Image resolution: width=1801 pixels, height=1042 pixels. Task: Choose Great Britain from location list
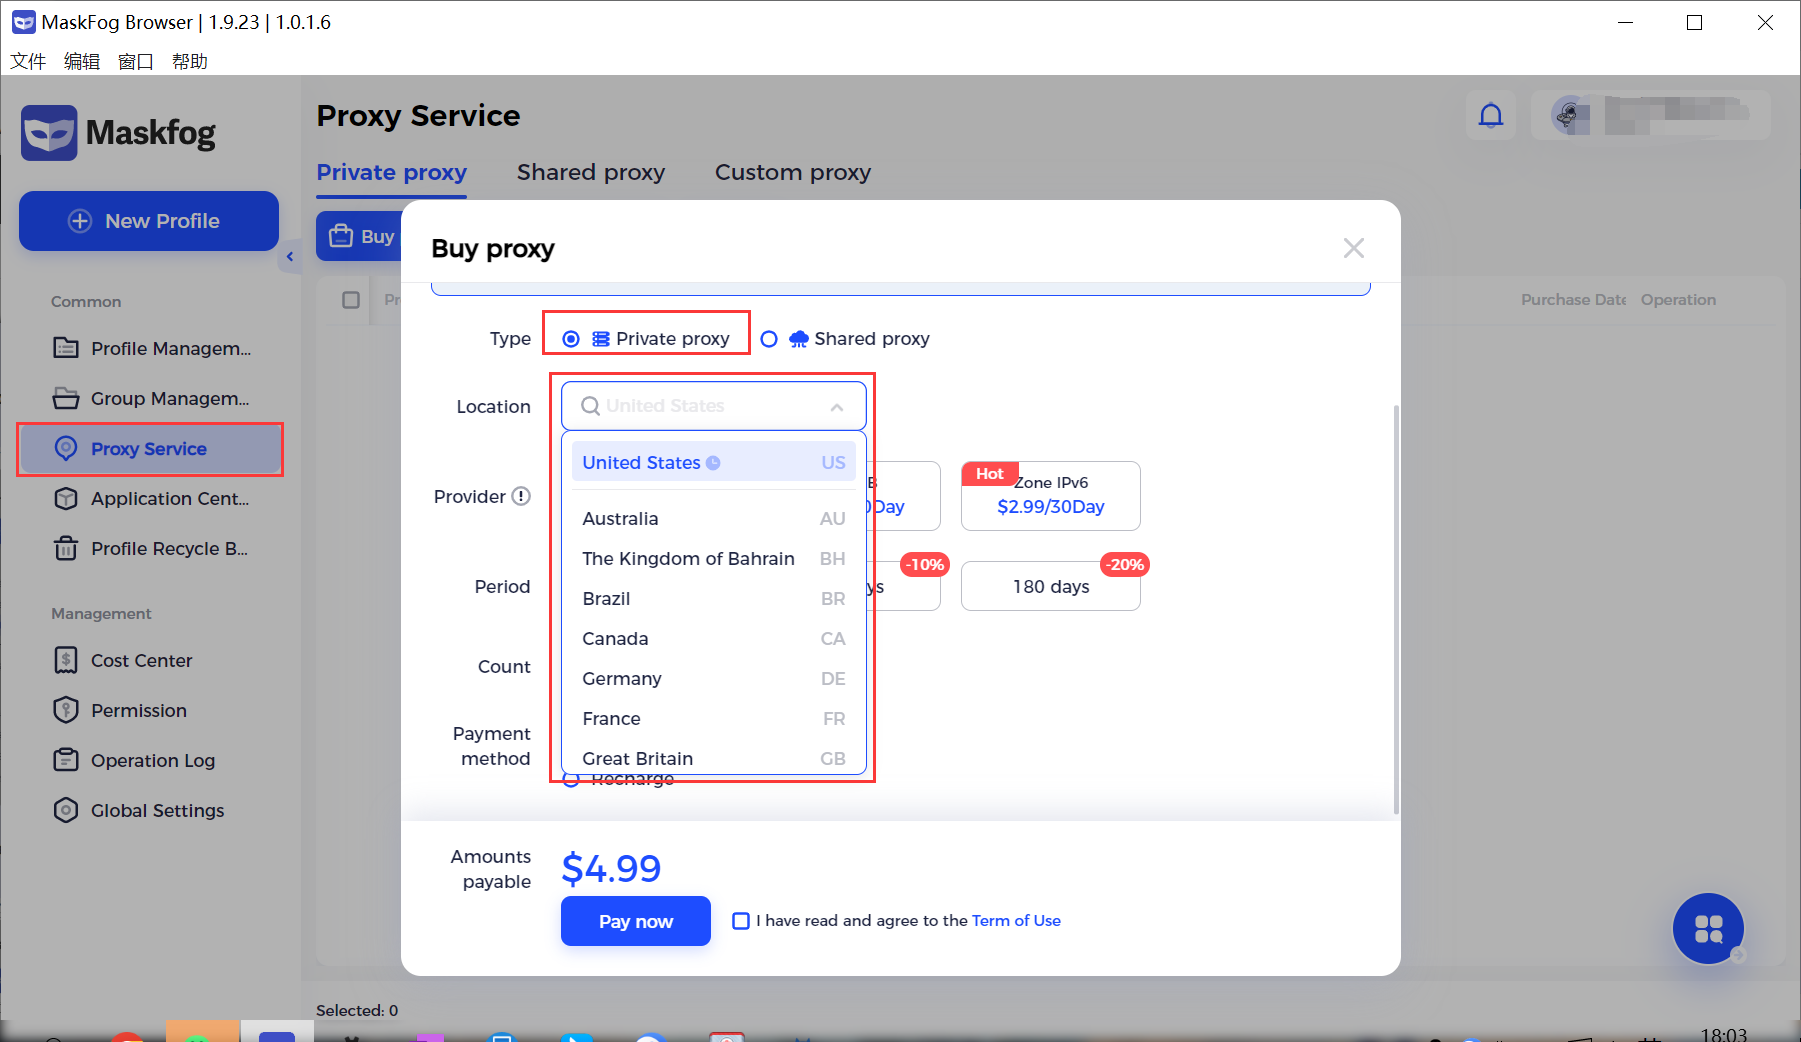tap(714, 757)
